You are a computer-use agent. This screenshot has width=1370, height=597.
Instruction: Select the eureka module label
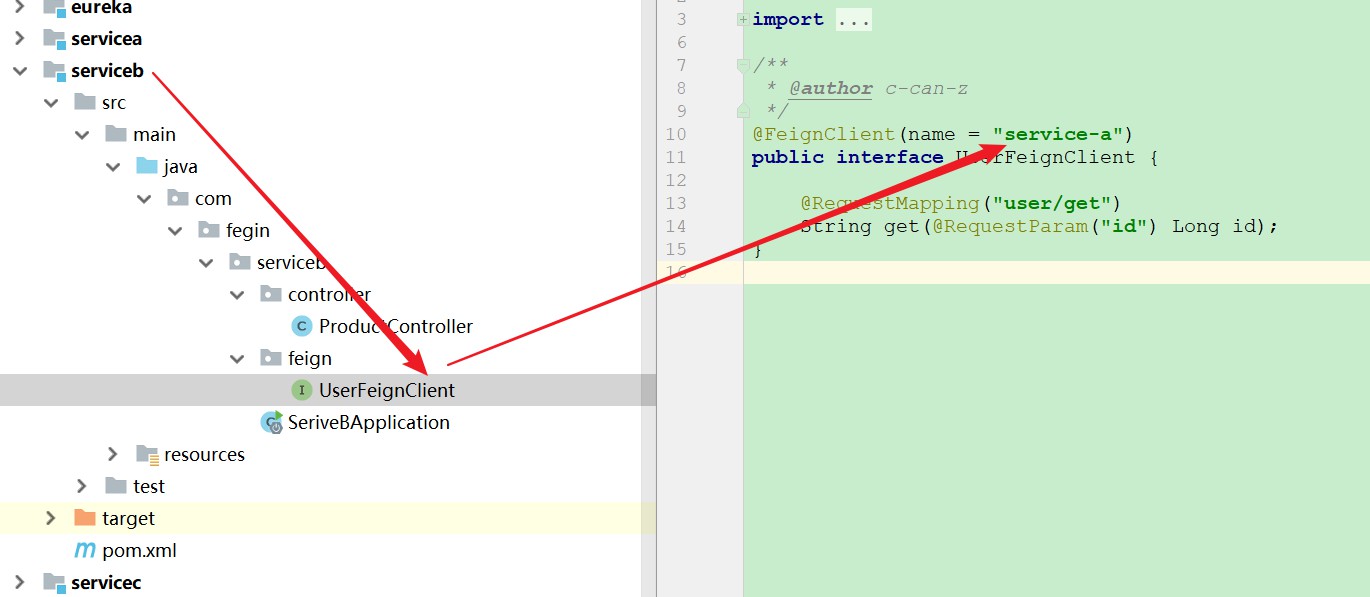point(101,8)
